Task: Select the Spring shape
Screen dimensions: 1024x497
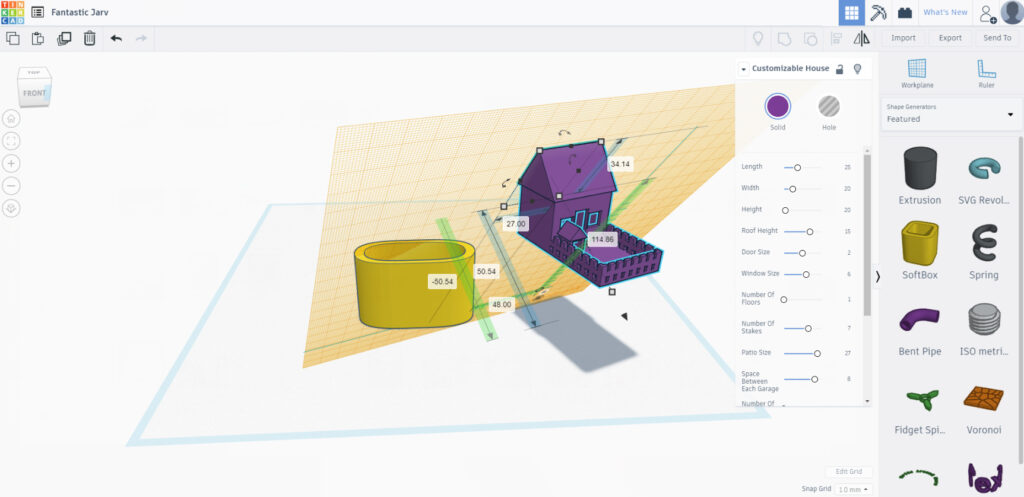Action: pyautogui.click(x=984, y=251)
